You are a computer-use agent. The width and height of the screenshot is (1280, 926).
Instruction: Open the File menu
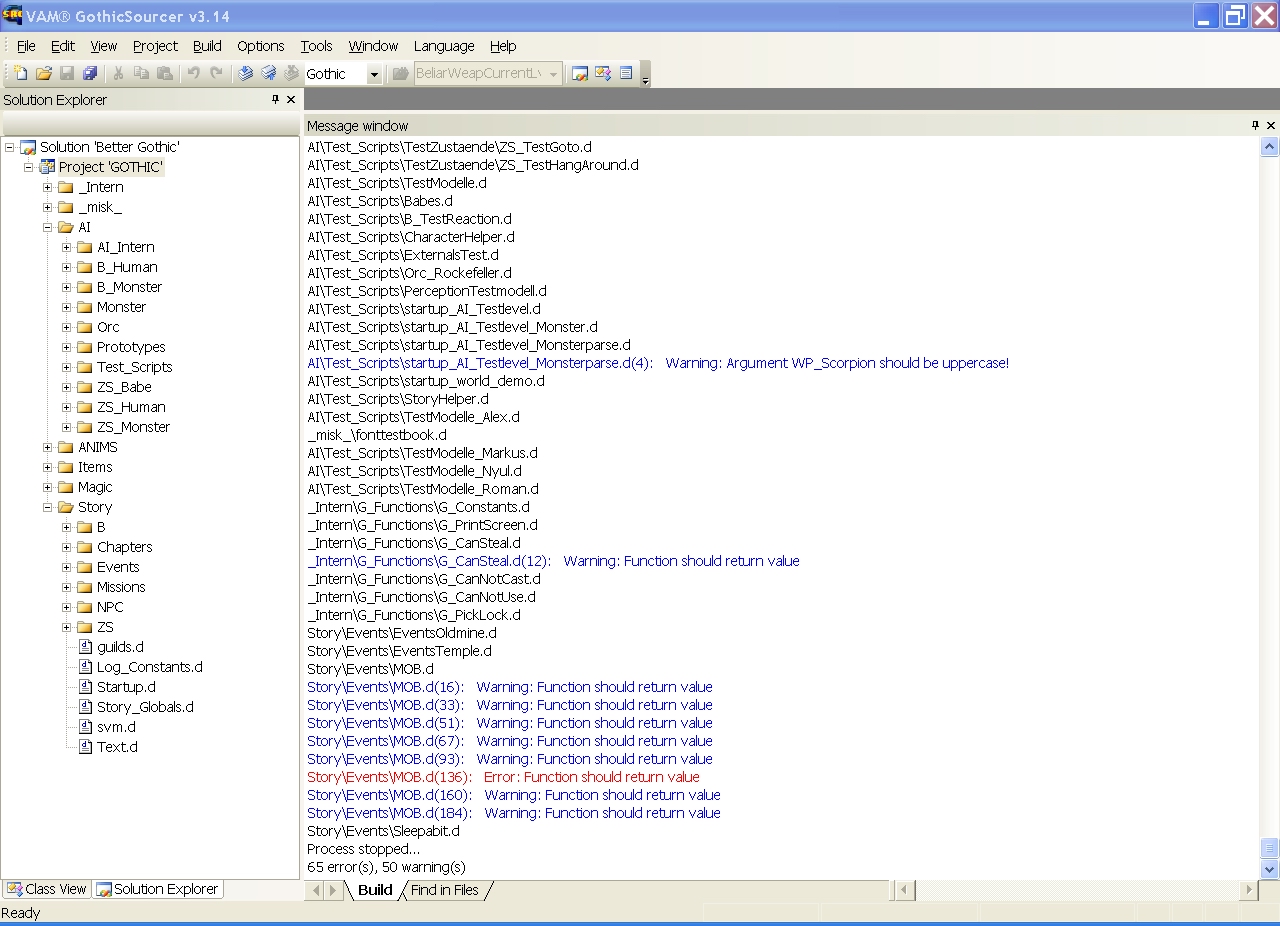pyautogui.click(x=26, y=46)
